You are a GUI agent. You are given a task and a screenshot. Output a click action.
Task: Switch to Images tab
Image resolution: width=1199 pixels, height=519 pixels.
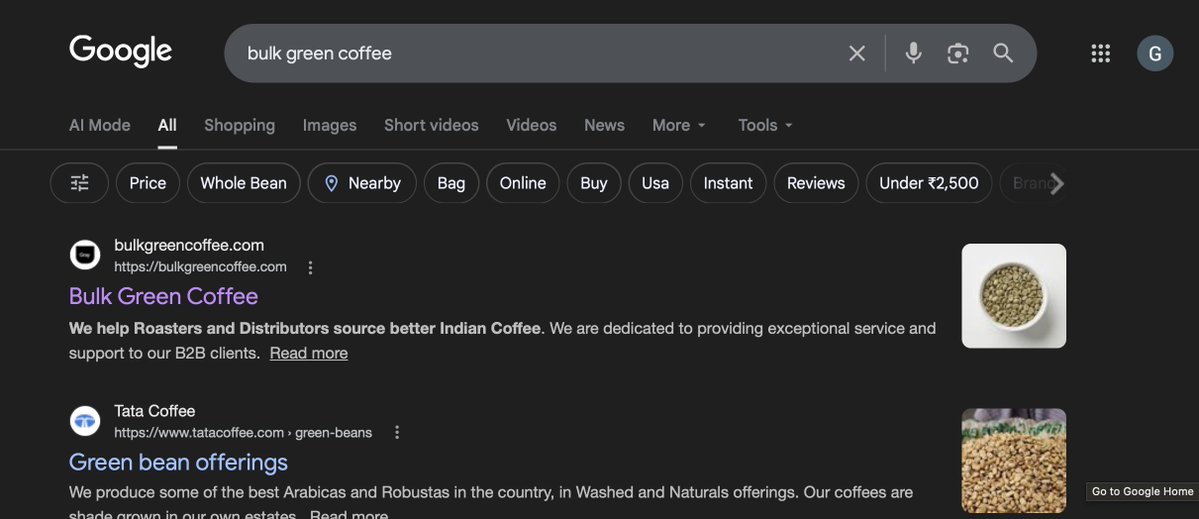tap(330, 125)
